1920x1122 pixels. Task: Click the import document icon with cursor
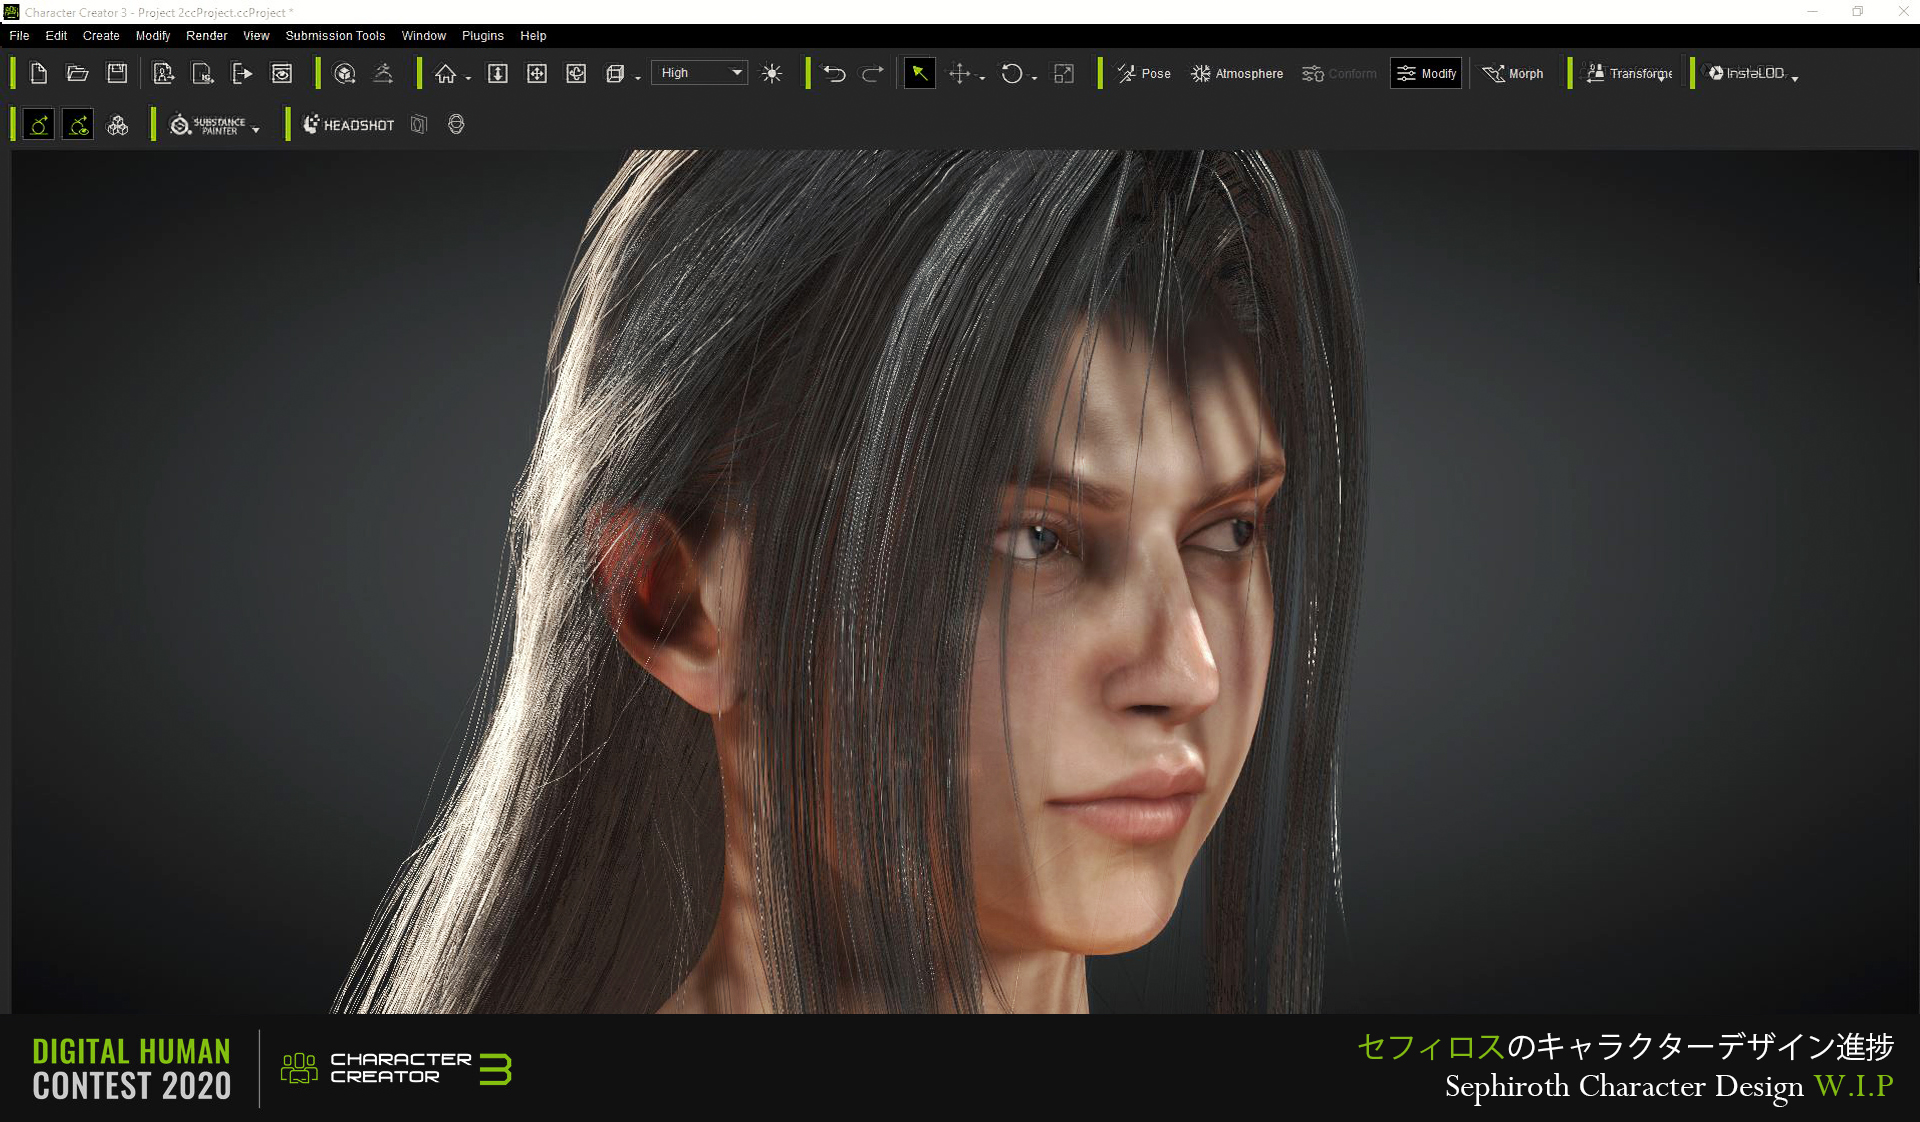coord(203,73)
